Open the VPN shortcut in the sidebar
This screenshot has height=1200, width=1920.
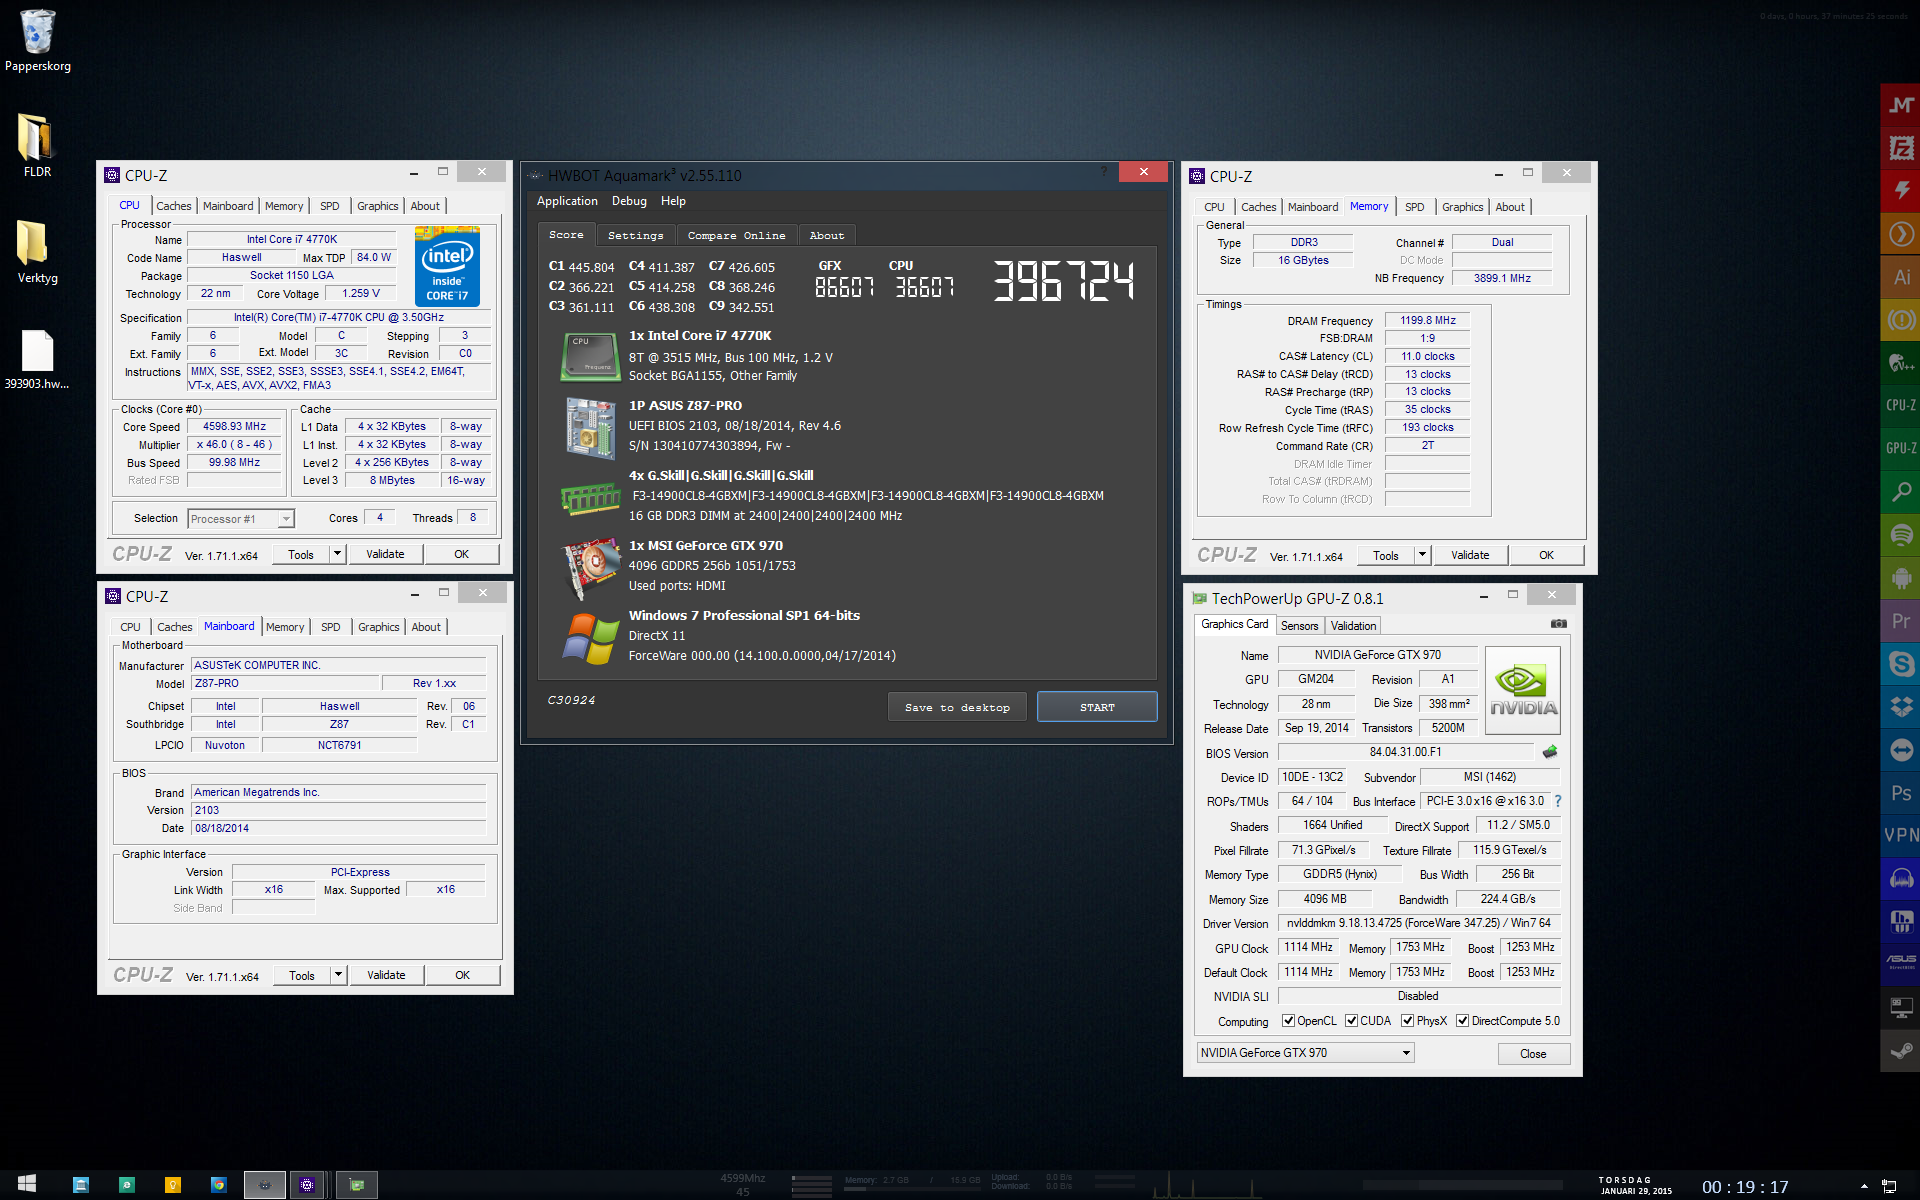click(1900, 835)
